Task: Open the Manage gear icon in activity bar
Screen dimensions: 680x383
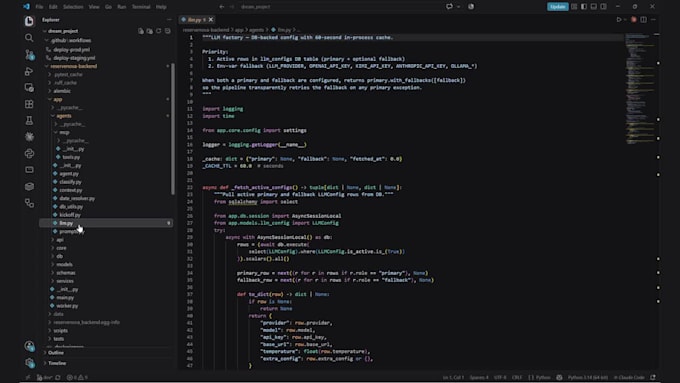Action: tap(29, 363)
